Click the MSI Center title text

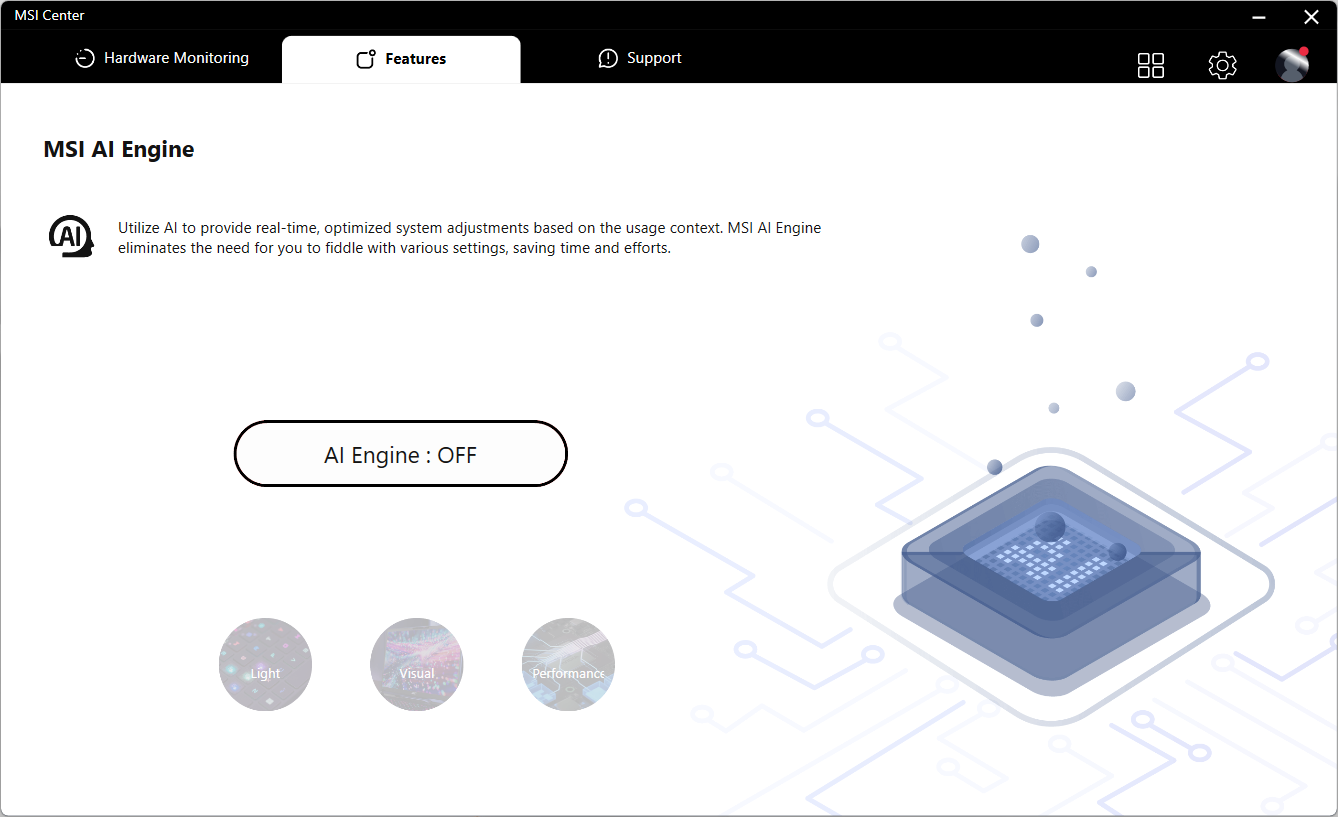pos(49,15)
